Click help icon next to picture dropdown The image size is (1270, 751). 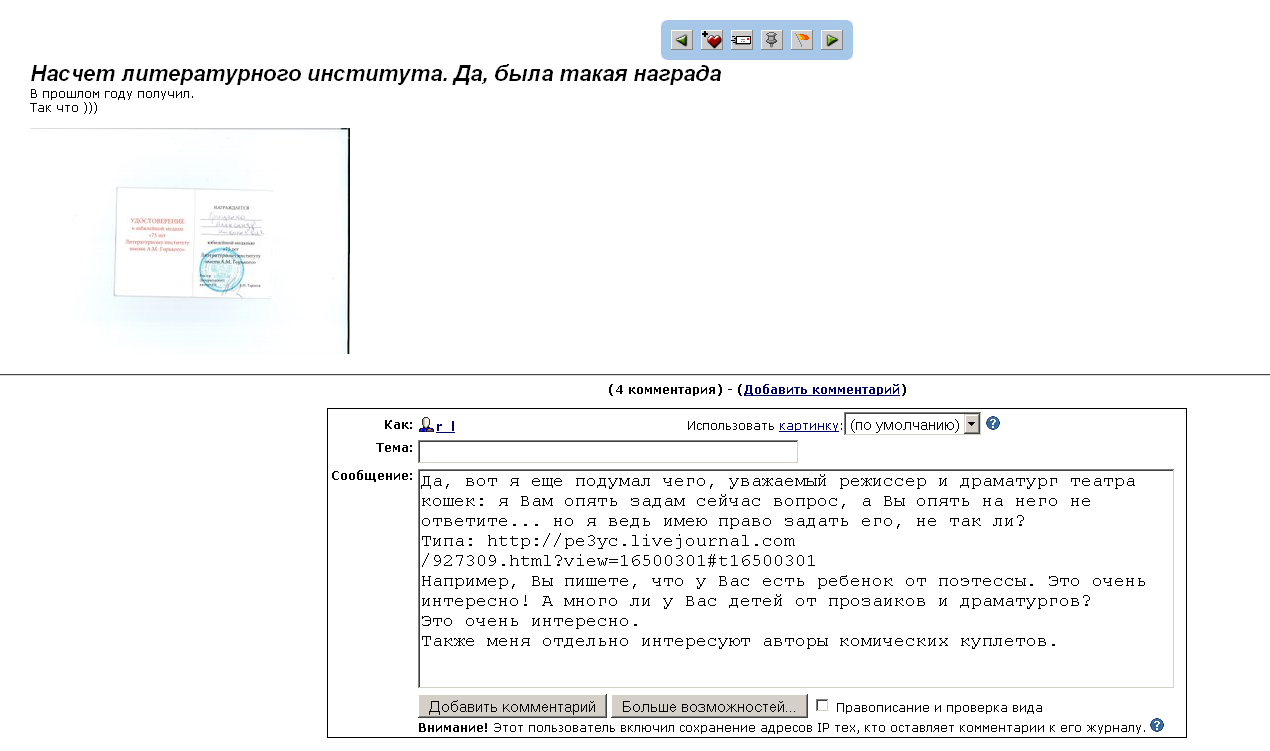993,424
